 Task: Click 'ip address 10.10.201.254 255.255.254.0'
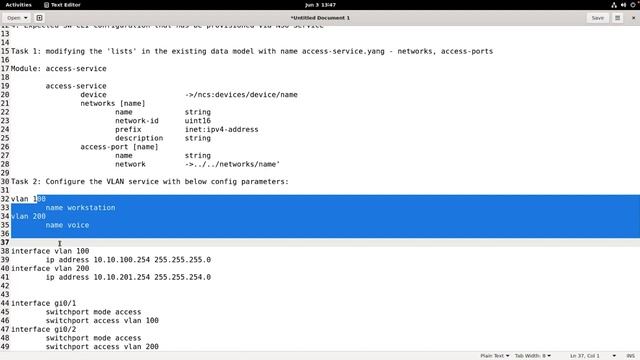[x=128, y=277]
